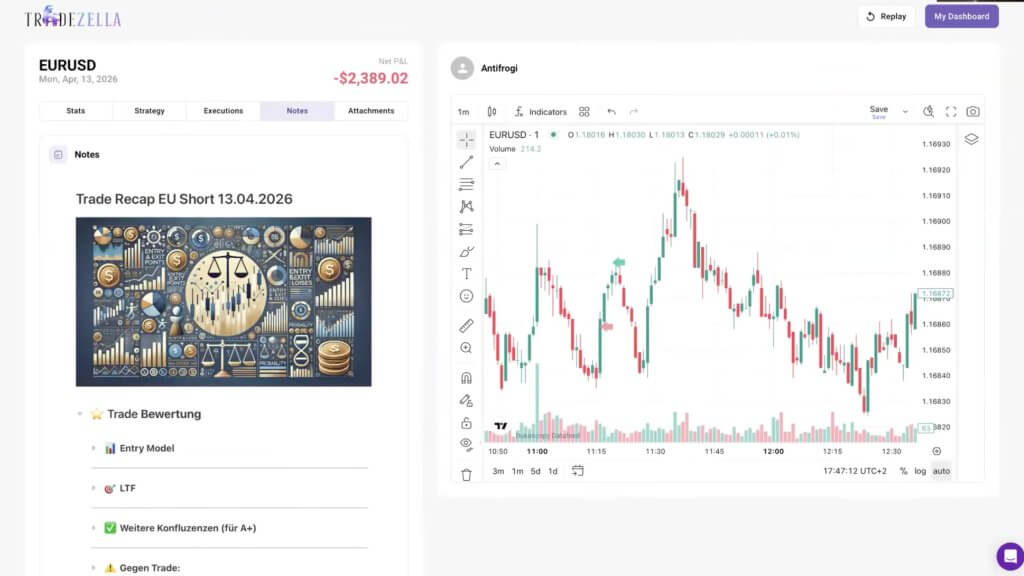Screen dimensions: 1024x576
Task: Click the Replay button
Action: click(886, 16)
